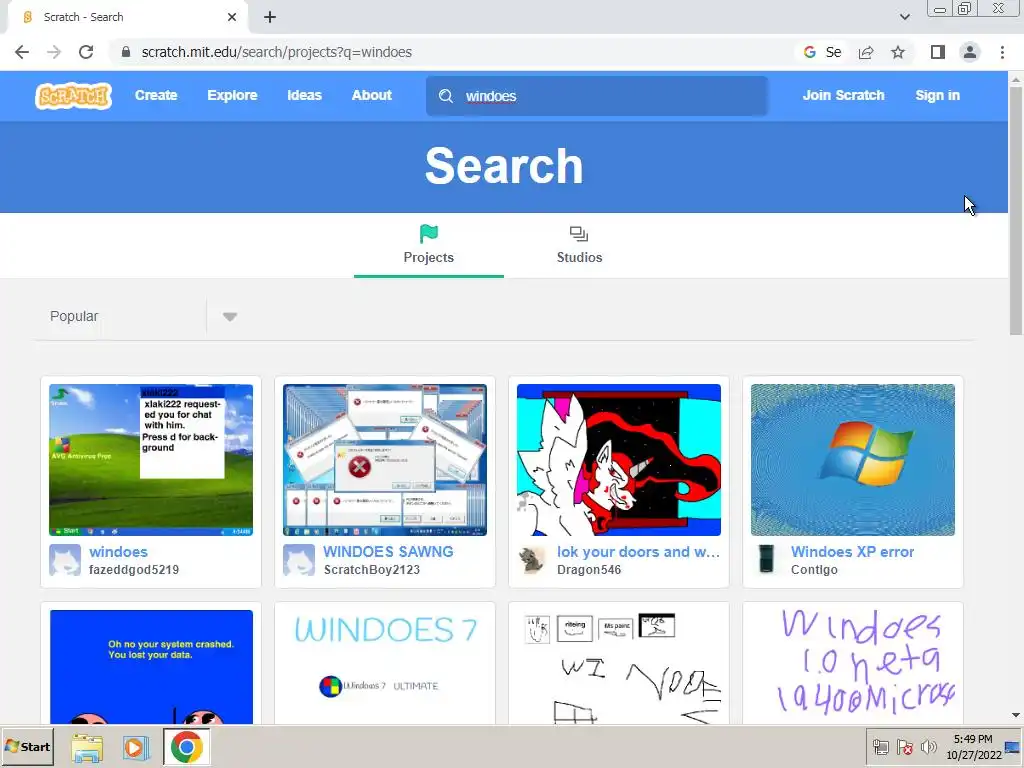Close the Scratch - Search tab
The height and width of the screenshot is (768, 1024).
pyautogui.click(x=232, y=17)
